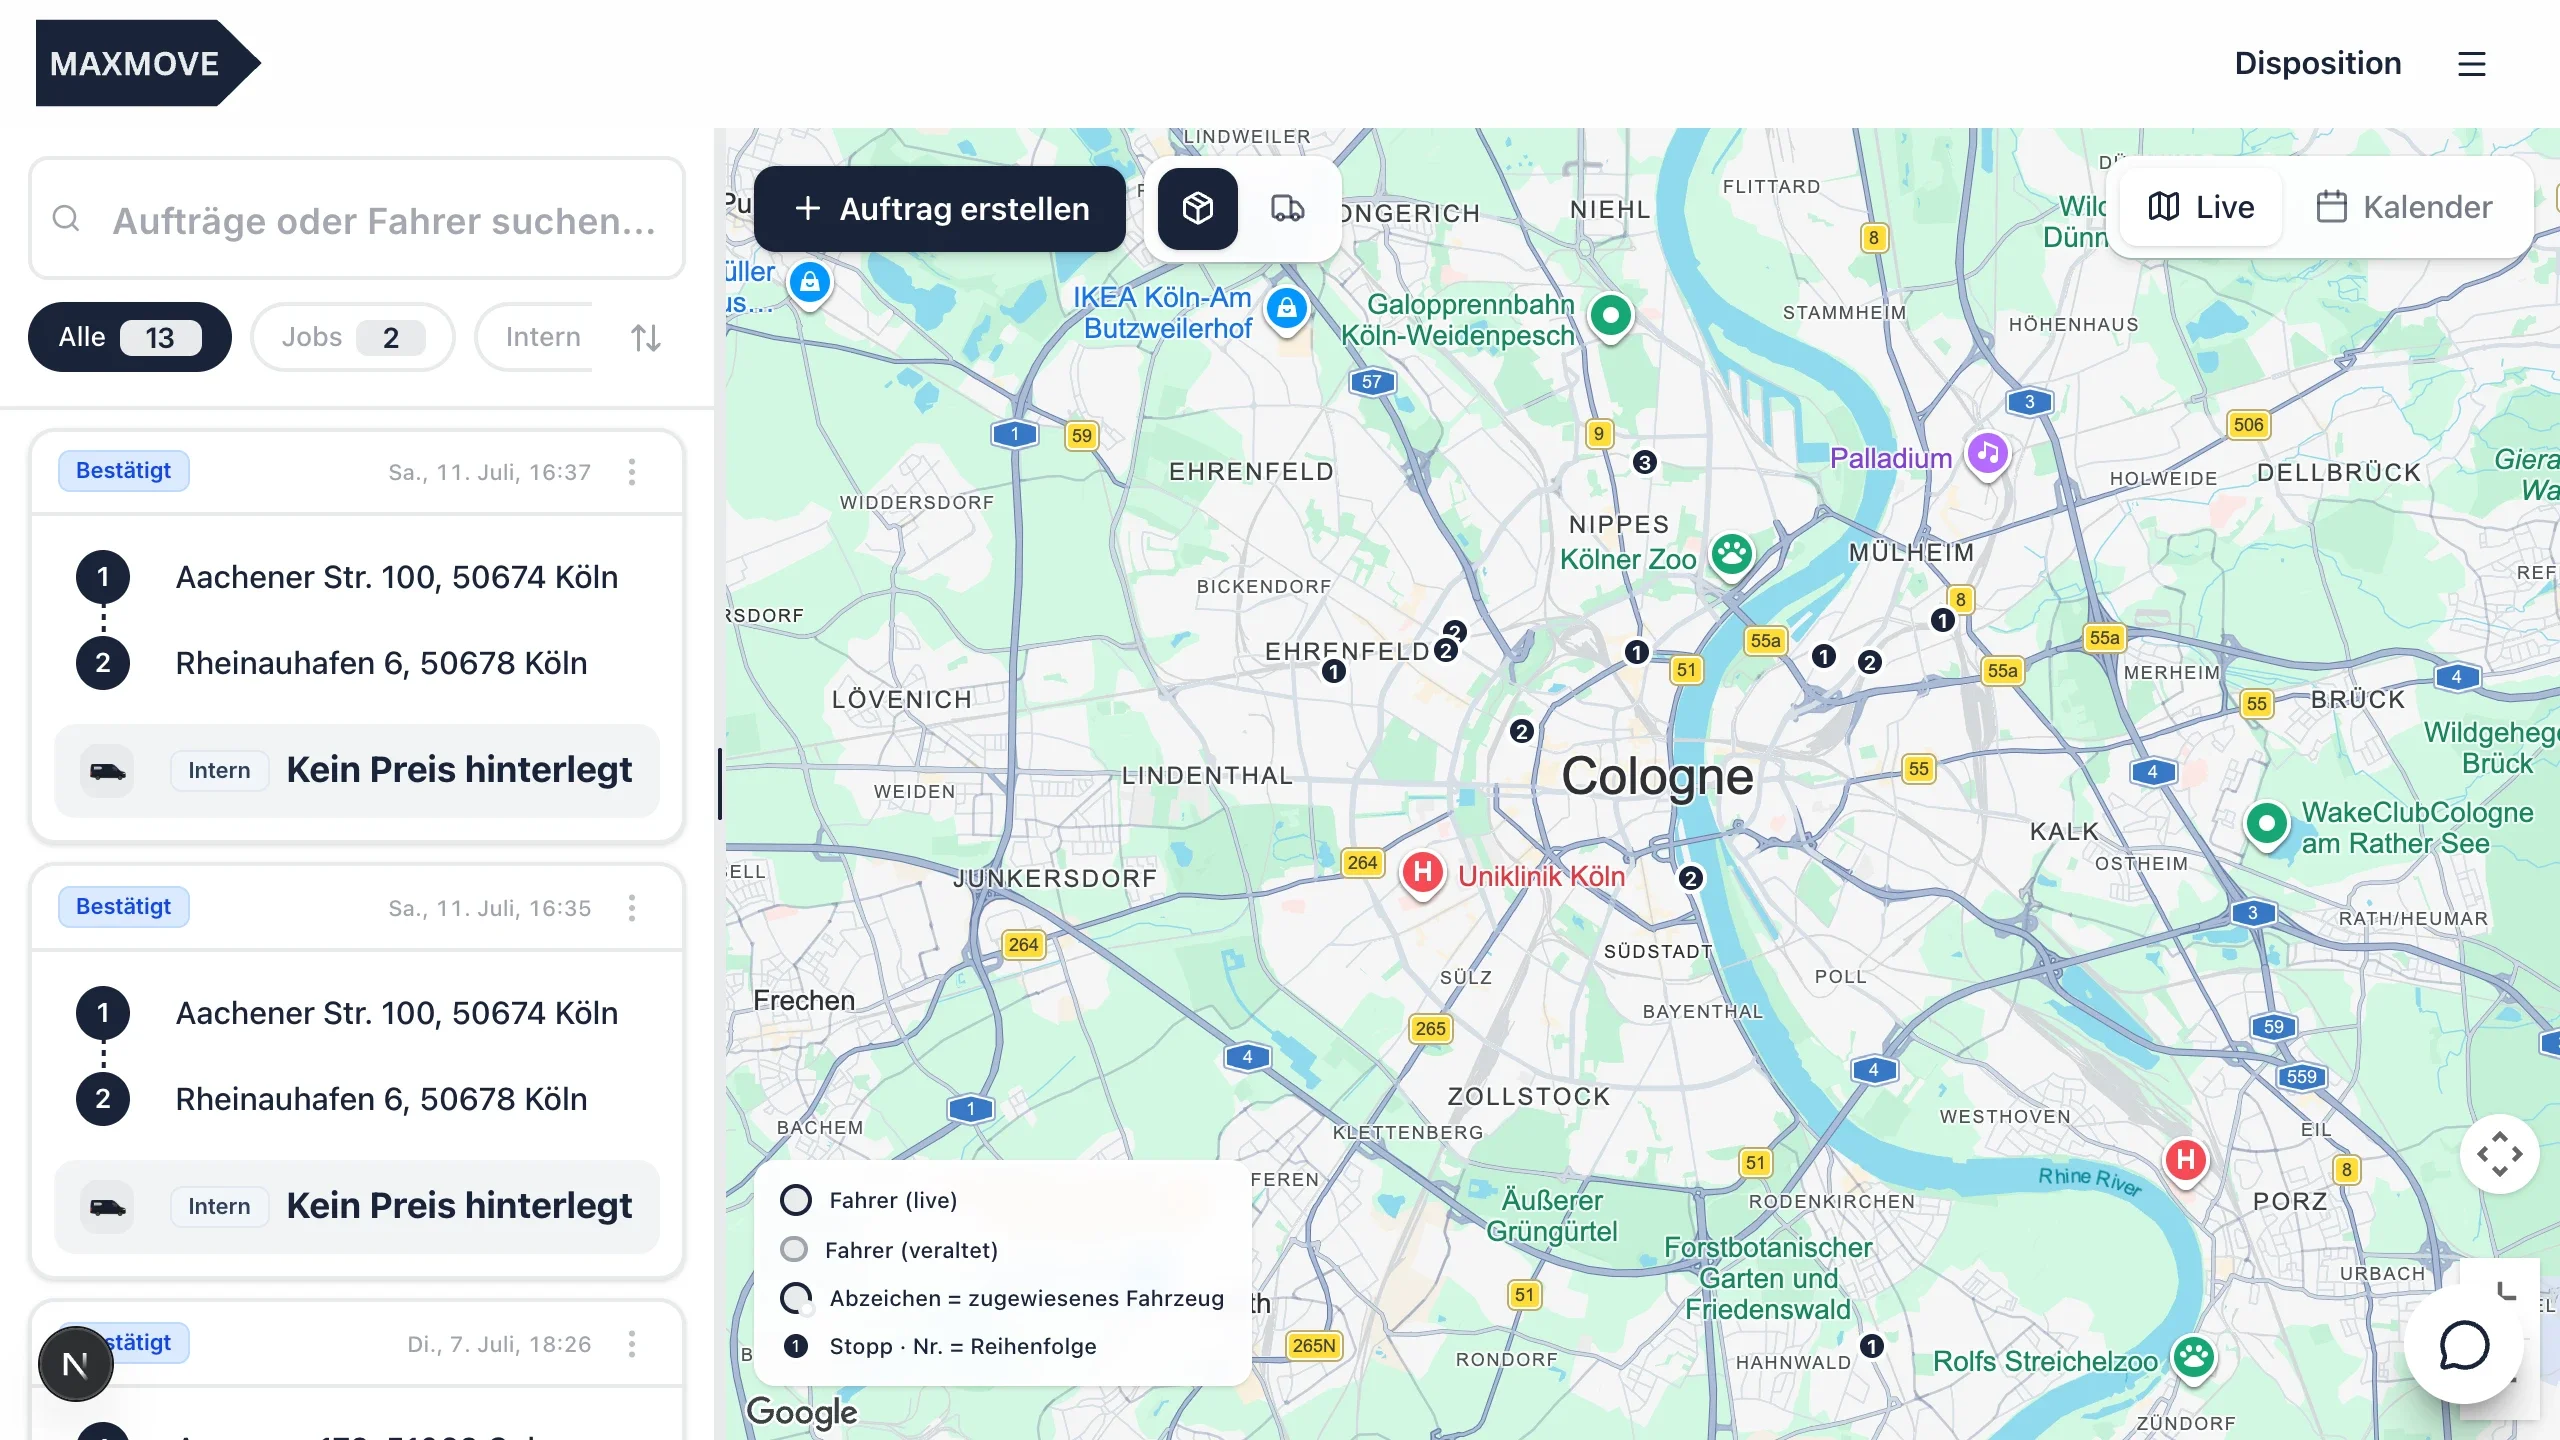
Task: Click the Cologne city label on the map
Action: tap(1658, 776)
